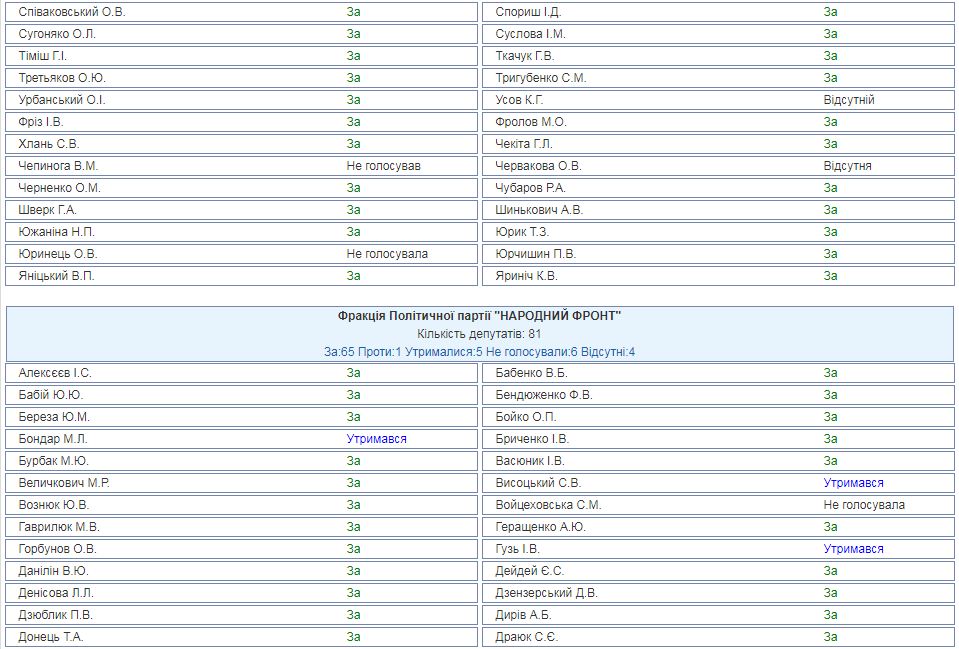Click Відсутня status for Червакова О.В.
This screenshot has width=959, height=649.
[847, 166]
